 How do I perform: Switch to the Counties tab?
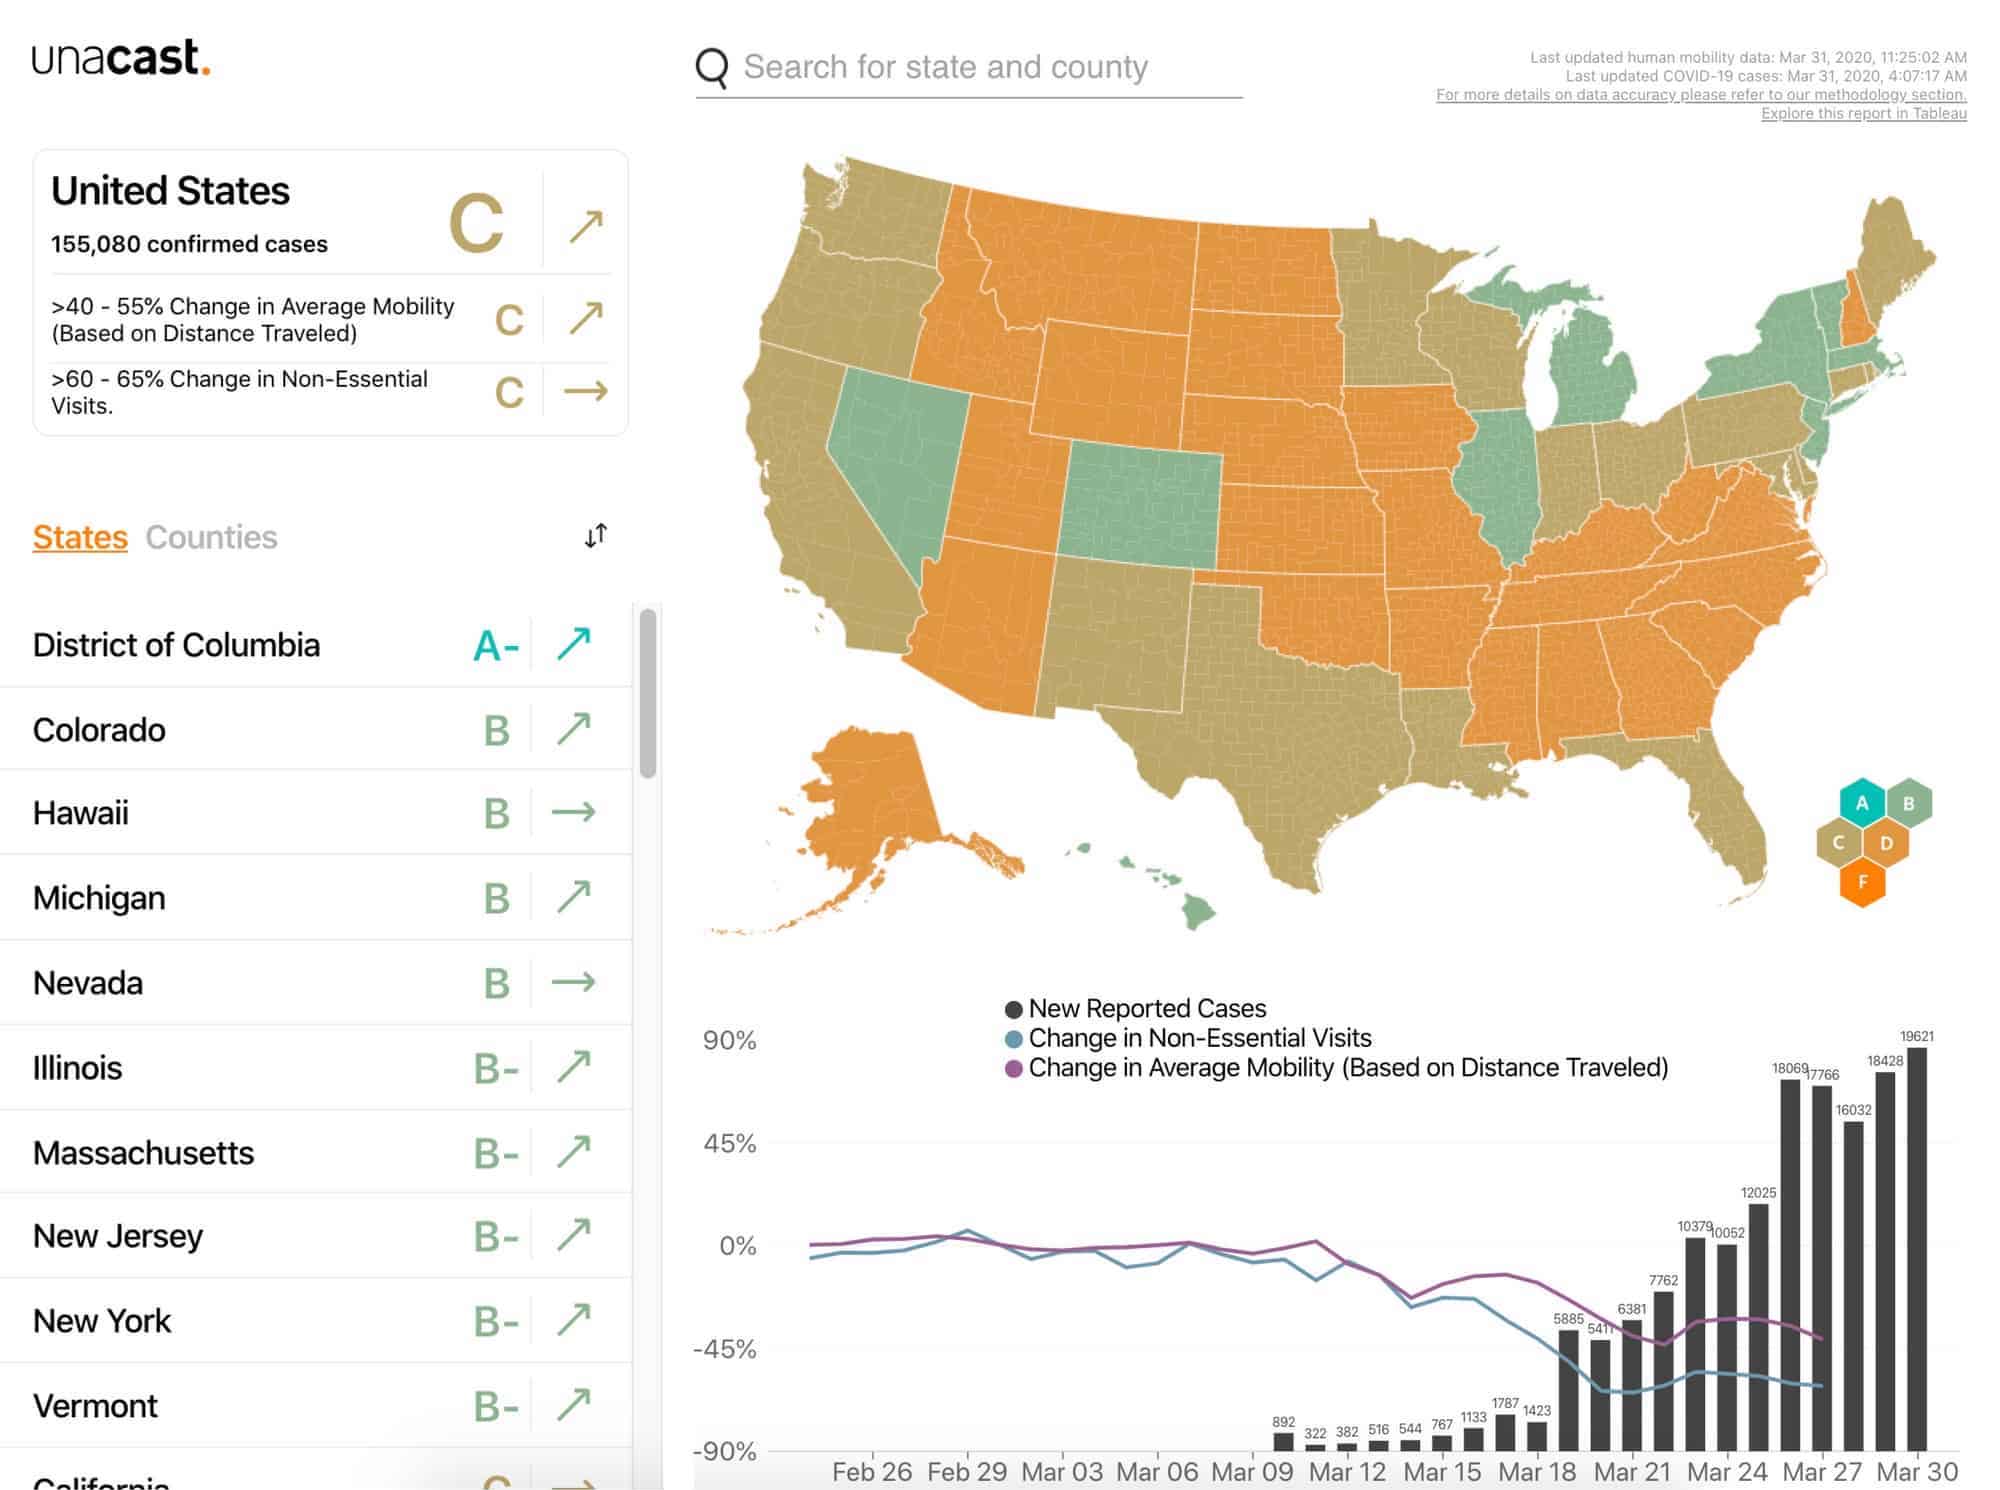click(x=211, y=537)
